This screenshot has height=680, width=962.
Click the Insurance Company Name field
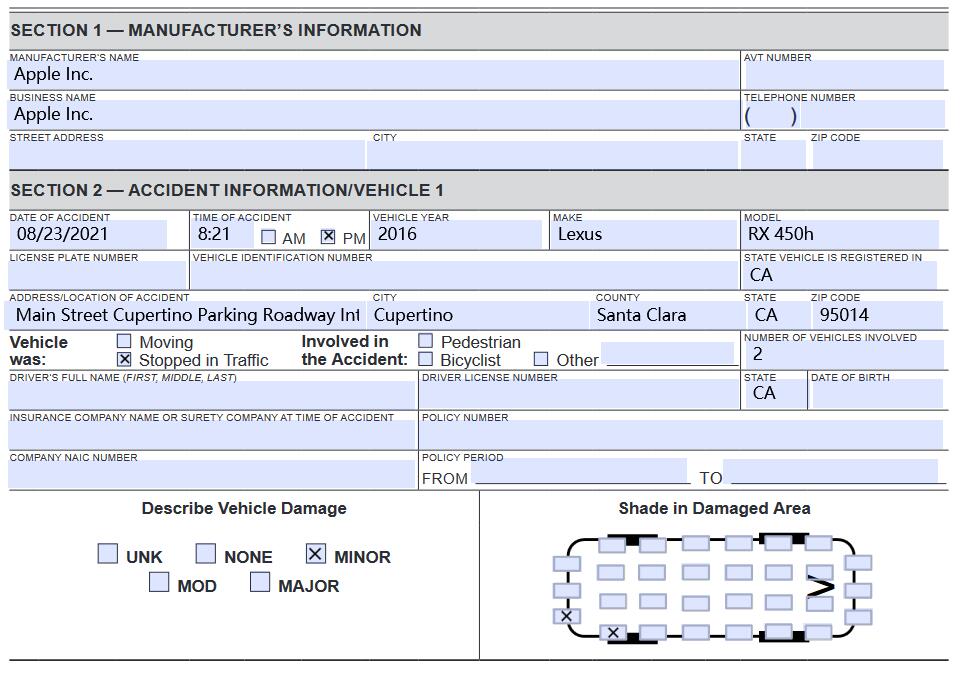click(212, 435)
